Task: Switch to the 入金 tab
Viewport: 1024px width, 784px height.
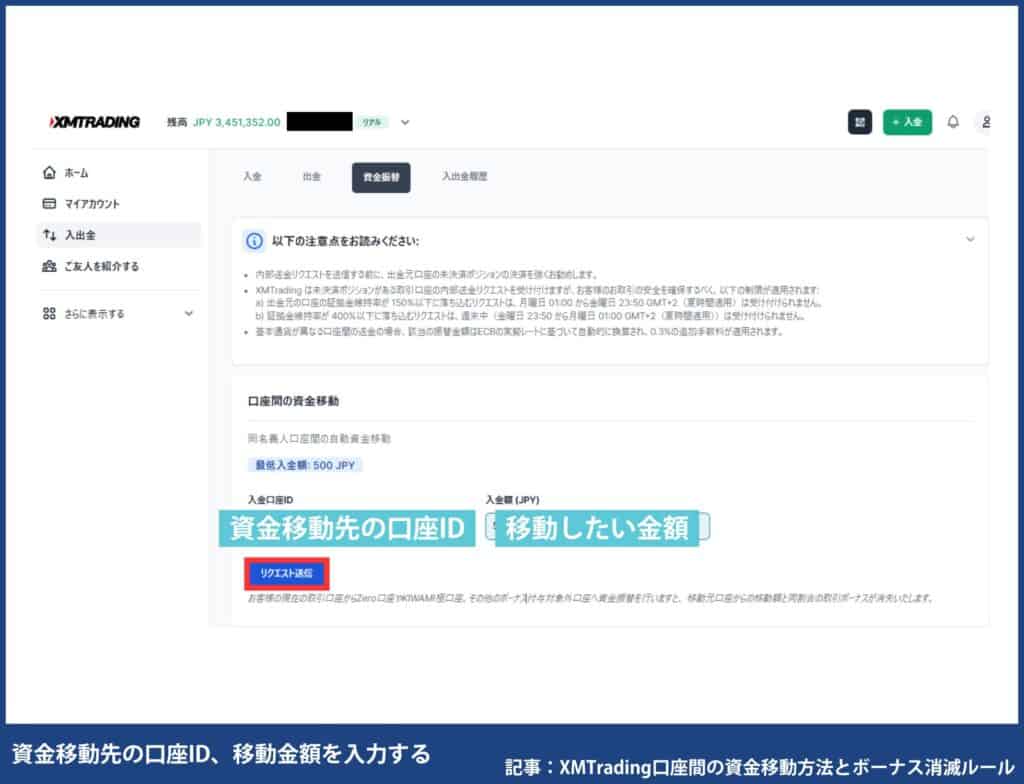Action: (x=252, y=176)
